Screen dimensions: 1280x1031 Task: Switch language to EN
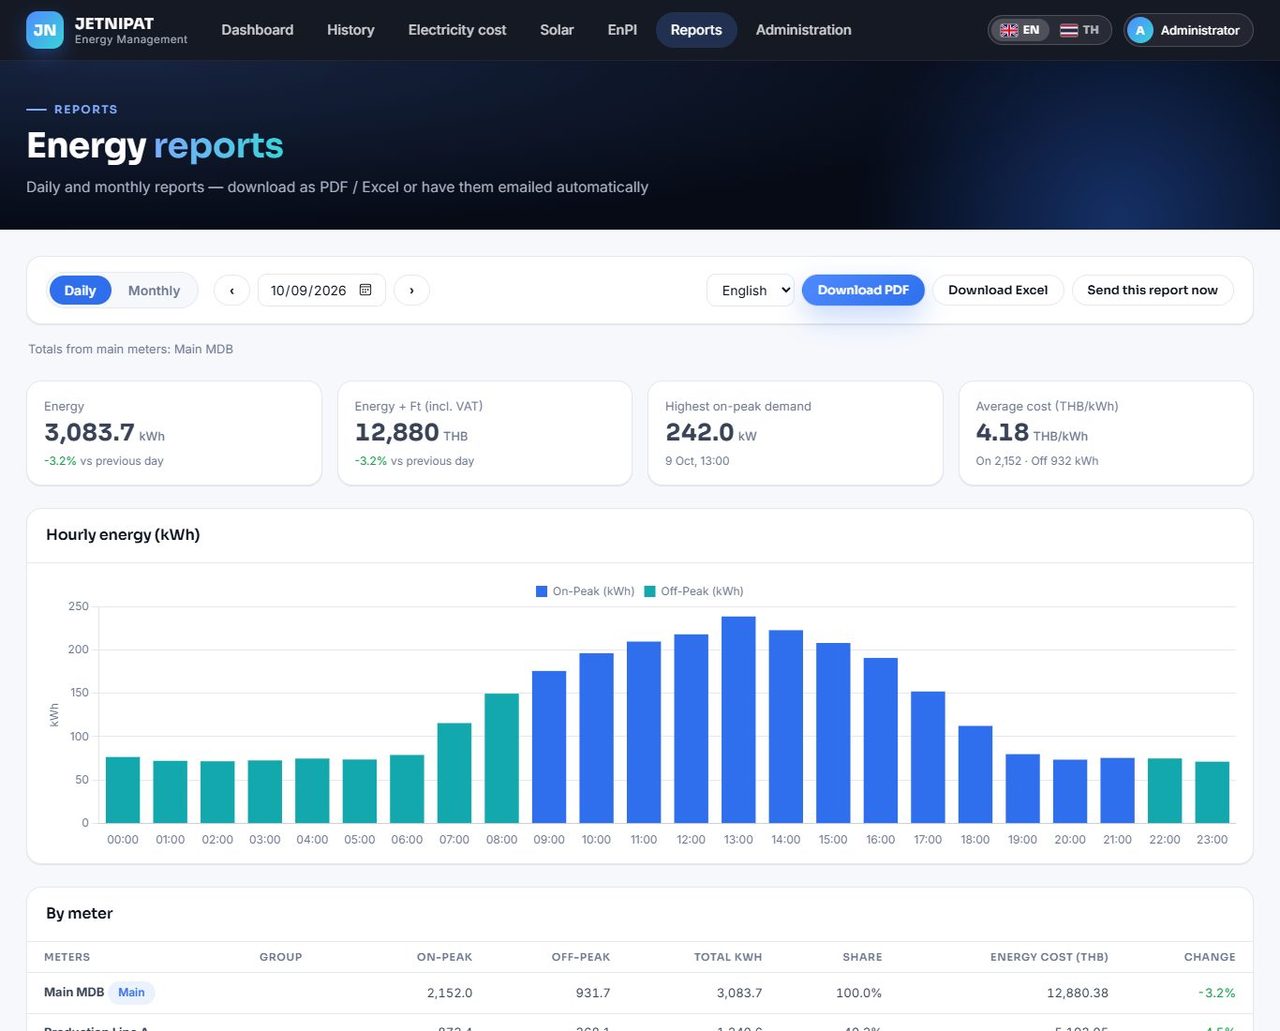pyautogui.click(x=1020, y=30)
